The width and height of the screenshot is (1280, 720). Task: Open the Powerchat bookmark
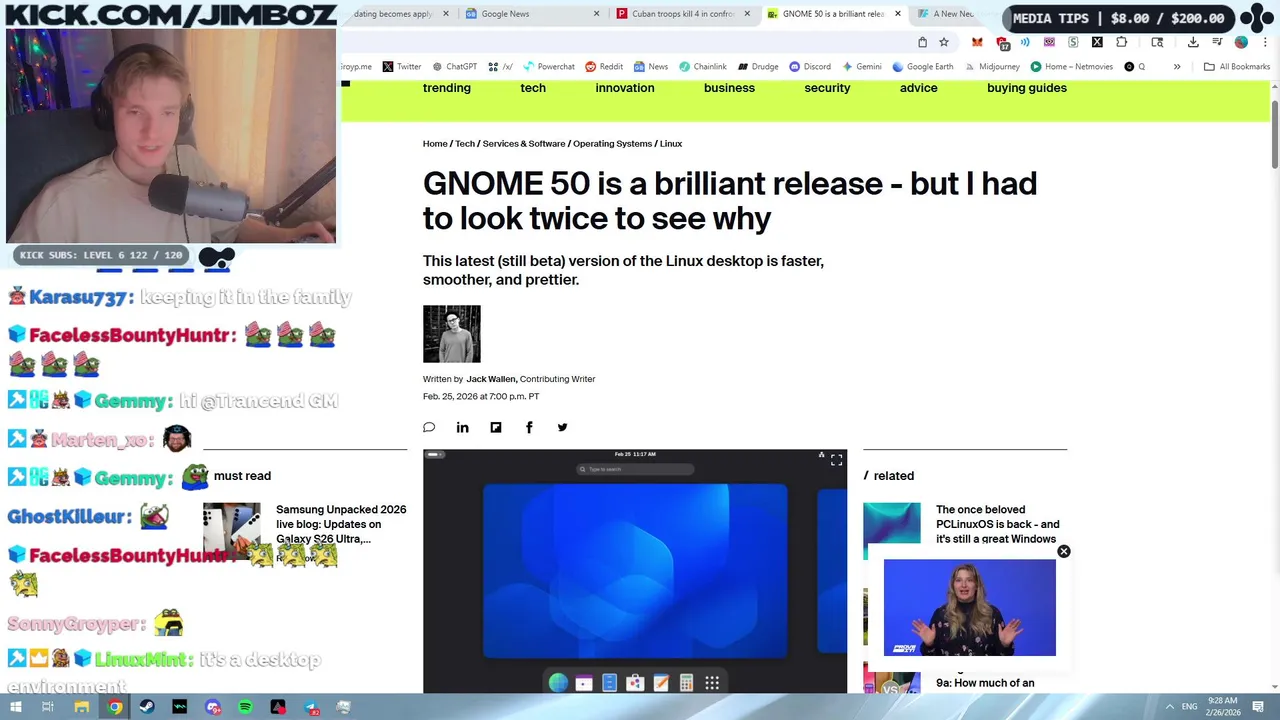point(549,67)
